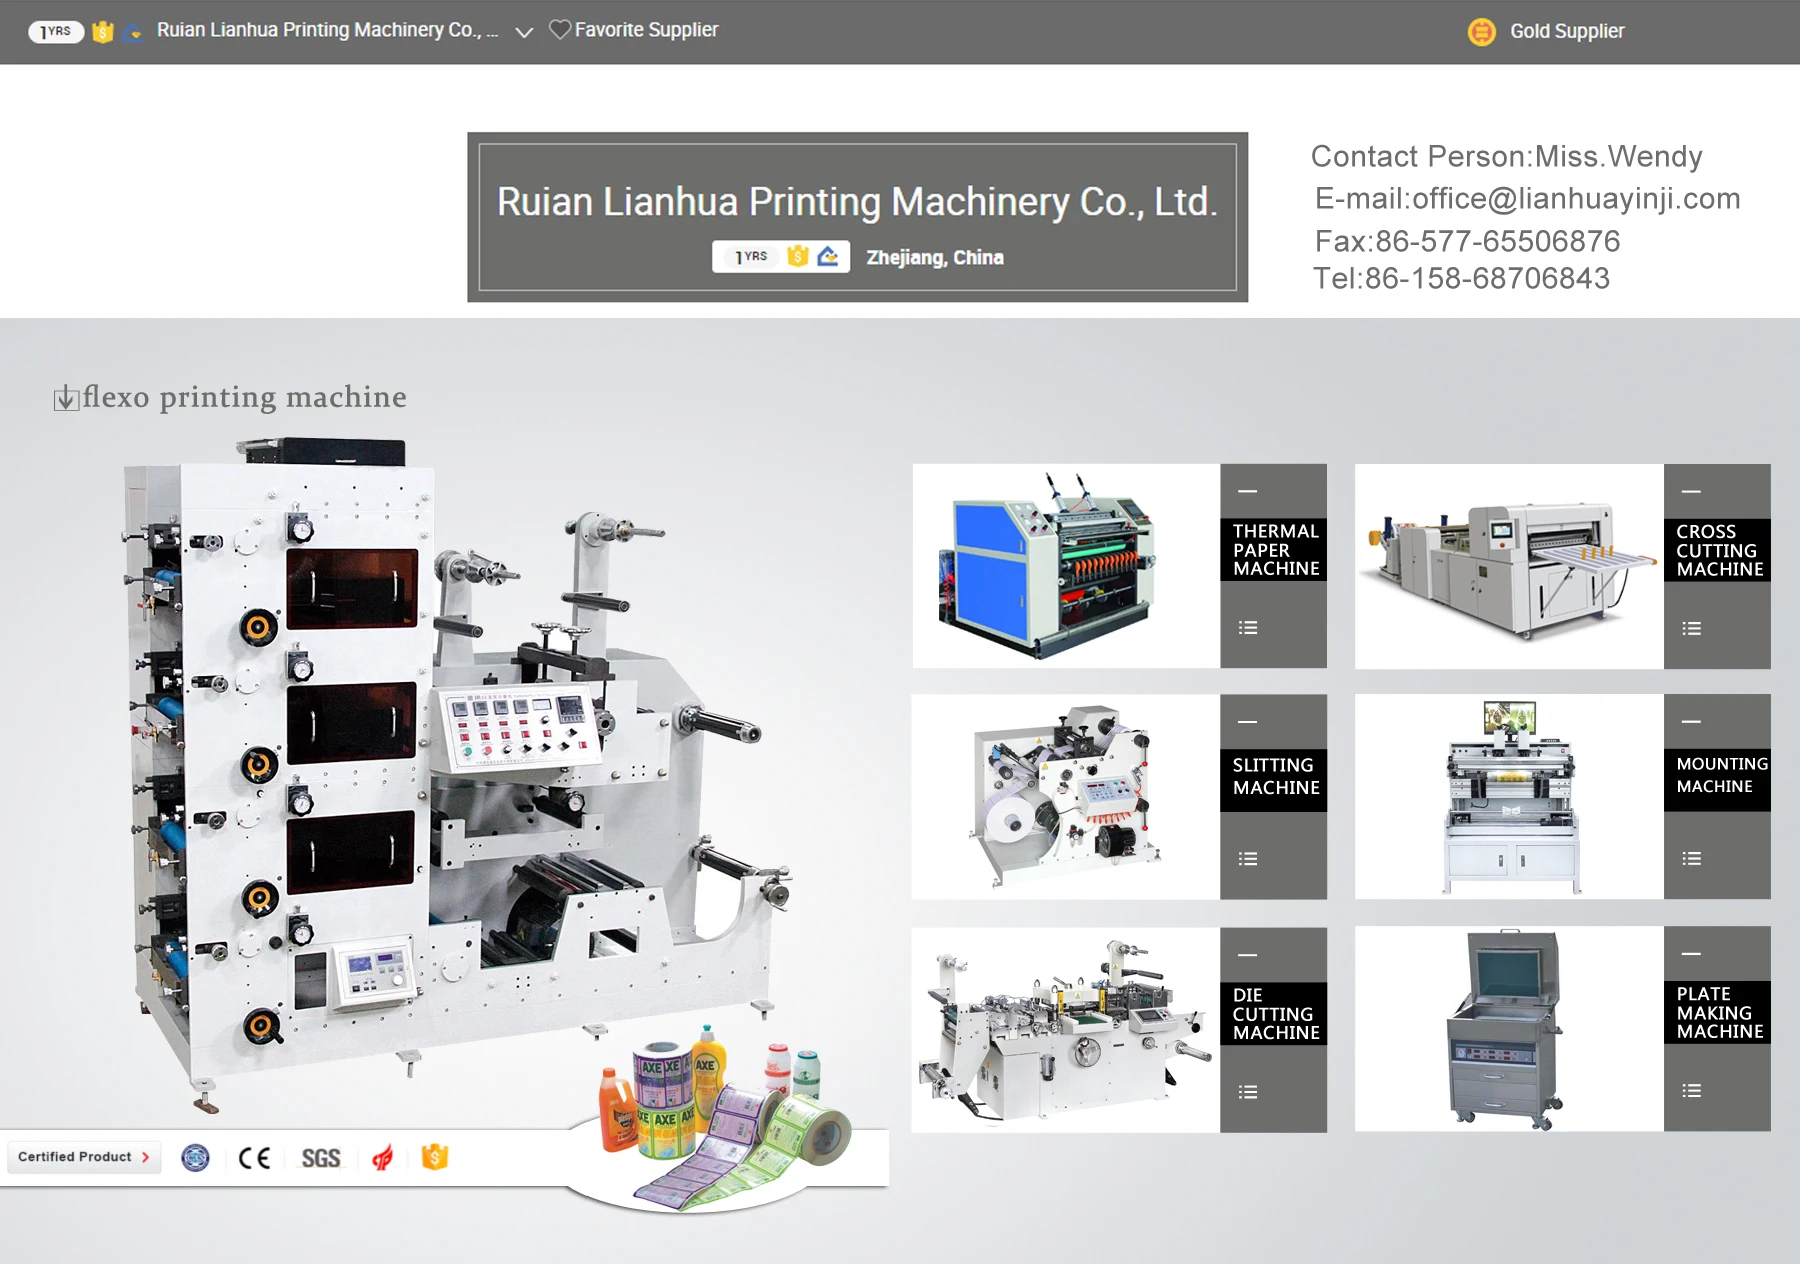Click the CE certification mark
The height and width of the screenshot is (1264, 1800).
pos(254,1158)
